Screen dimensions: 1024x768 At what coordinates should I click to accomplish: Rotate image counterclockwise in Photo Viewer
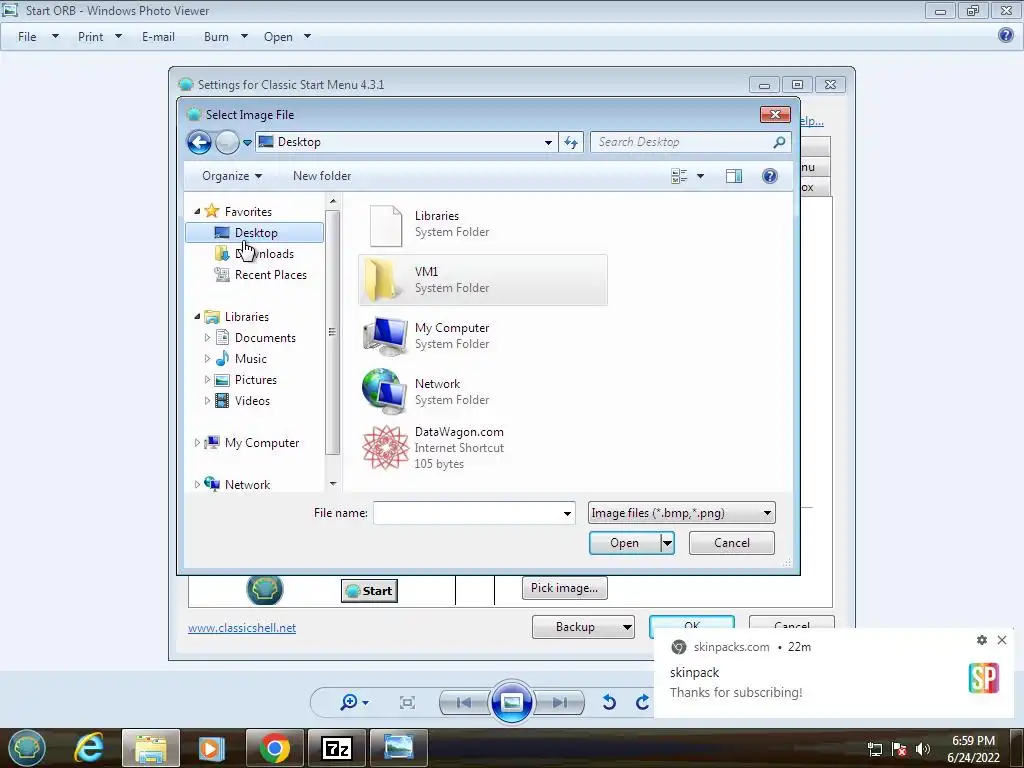coord(609,703)
